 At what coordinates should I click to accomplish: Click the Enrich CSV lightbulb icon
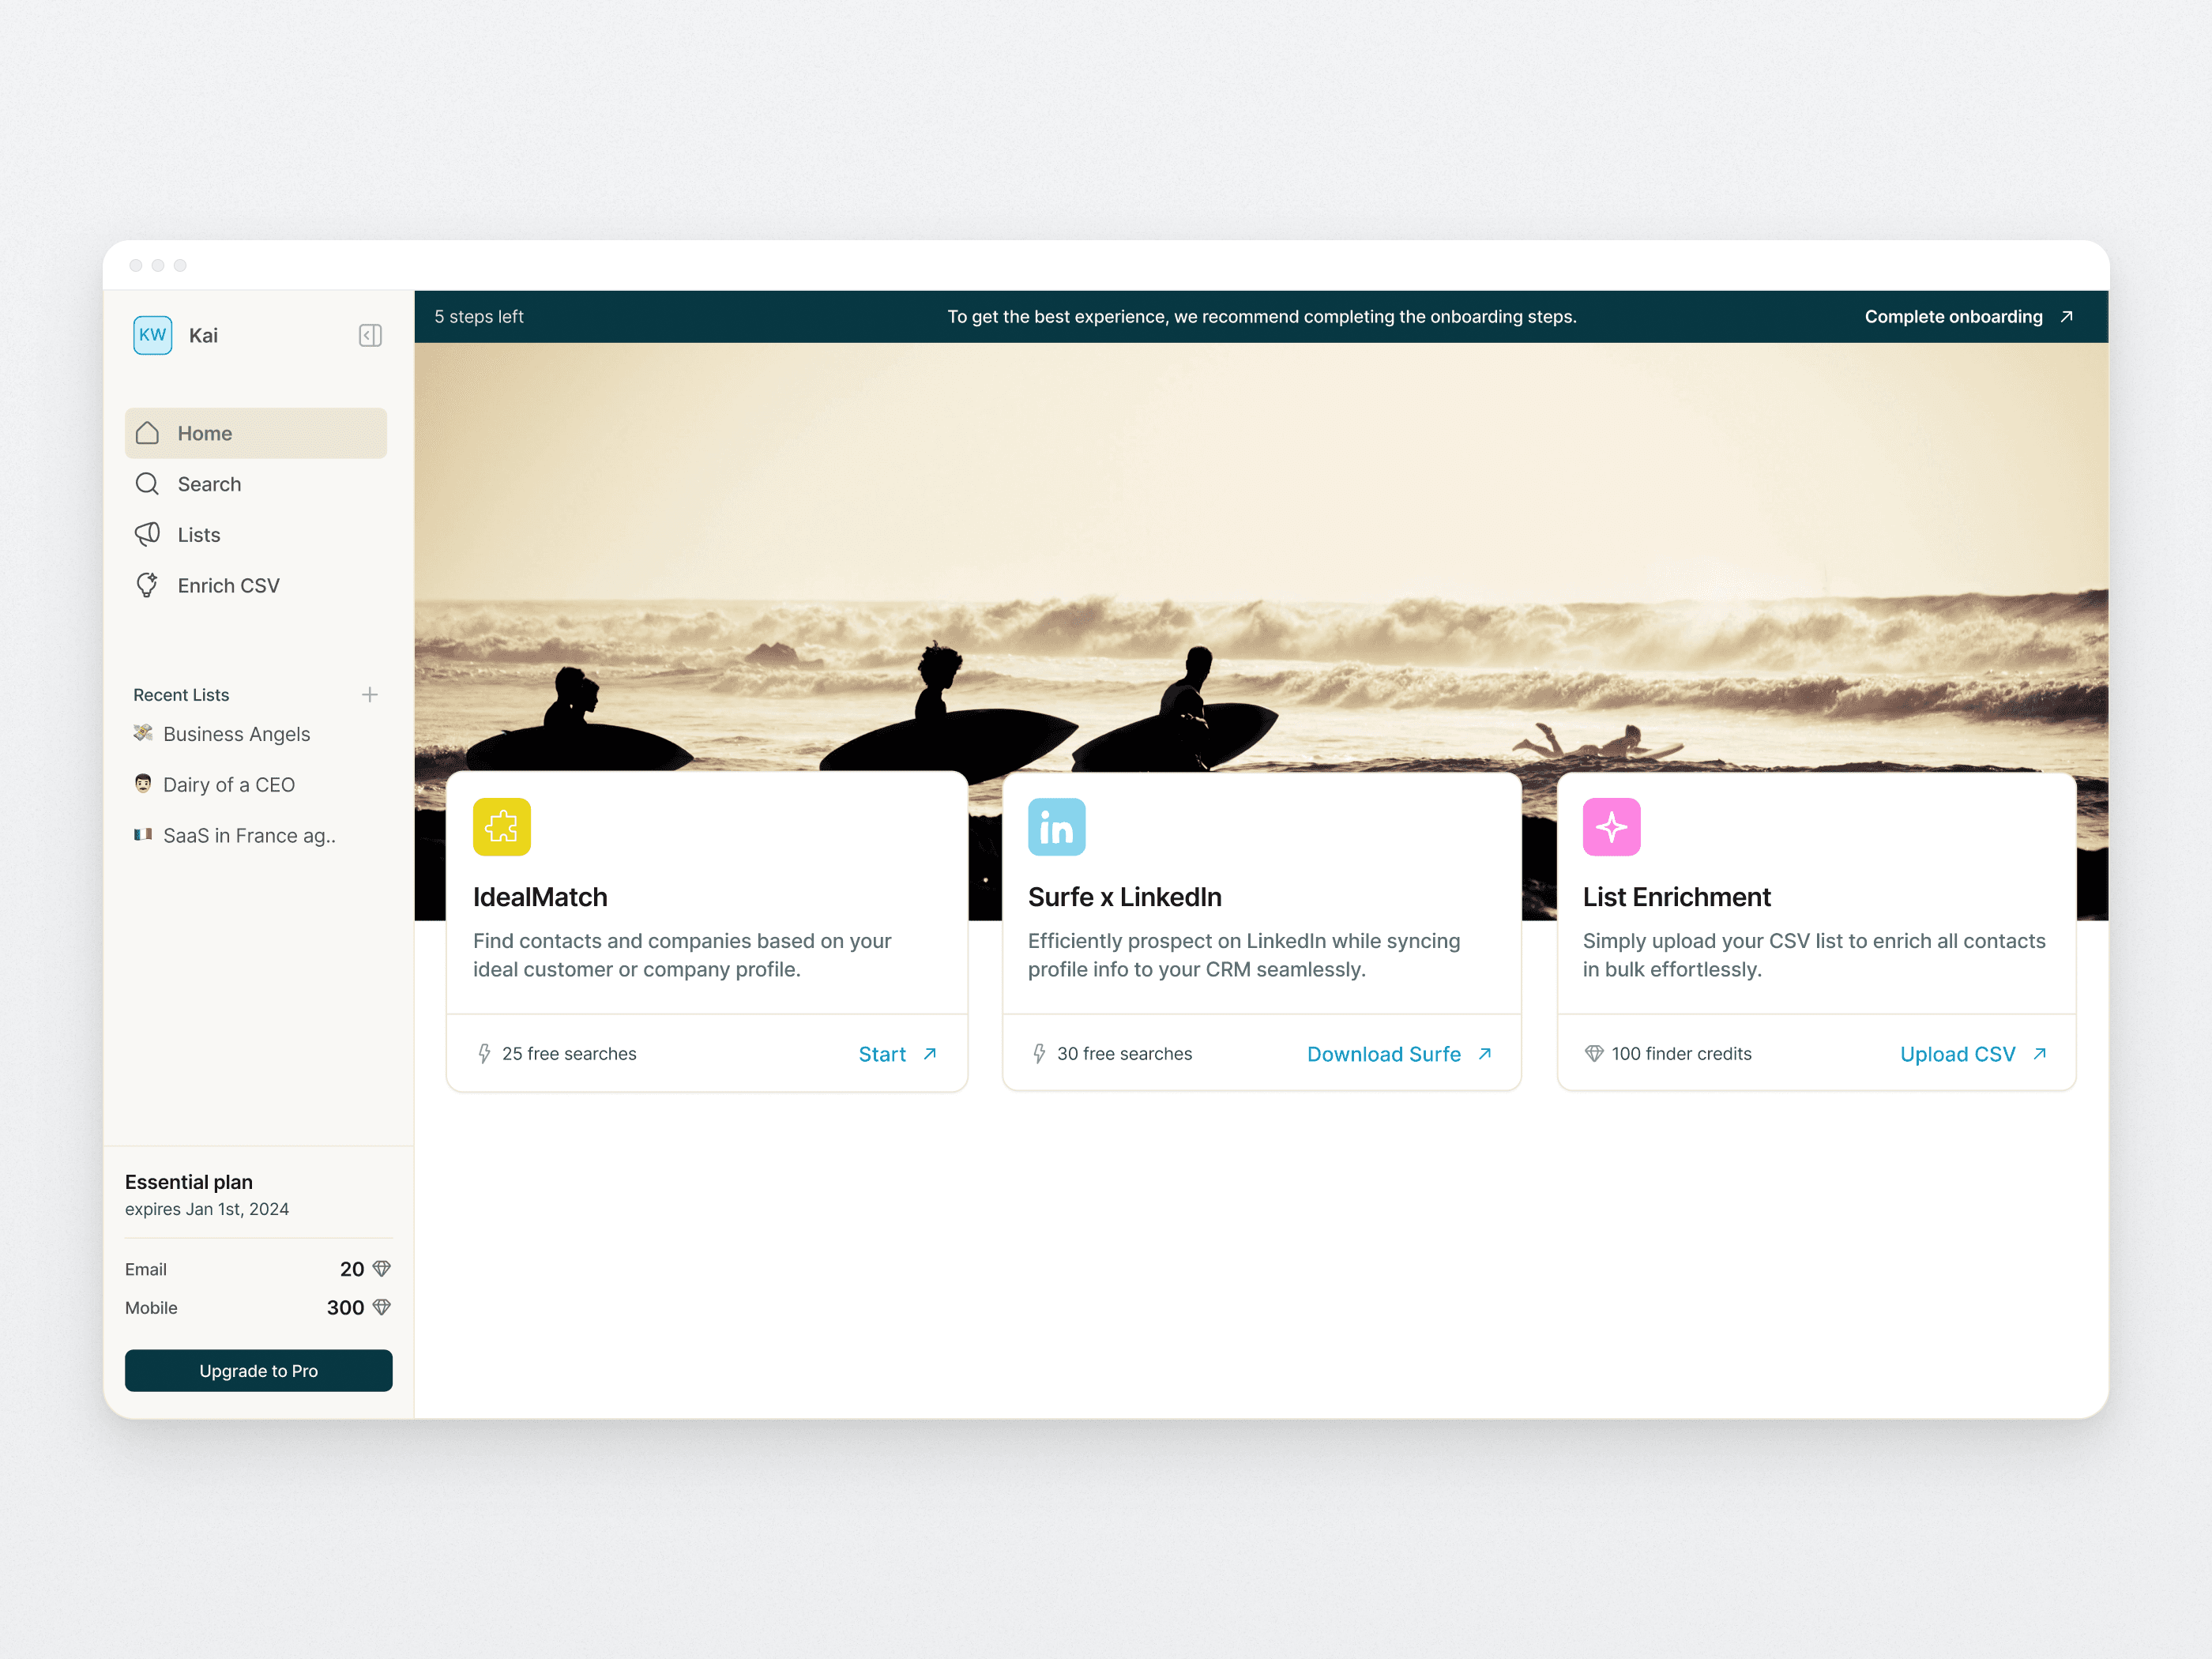coord(147,585)
